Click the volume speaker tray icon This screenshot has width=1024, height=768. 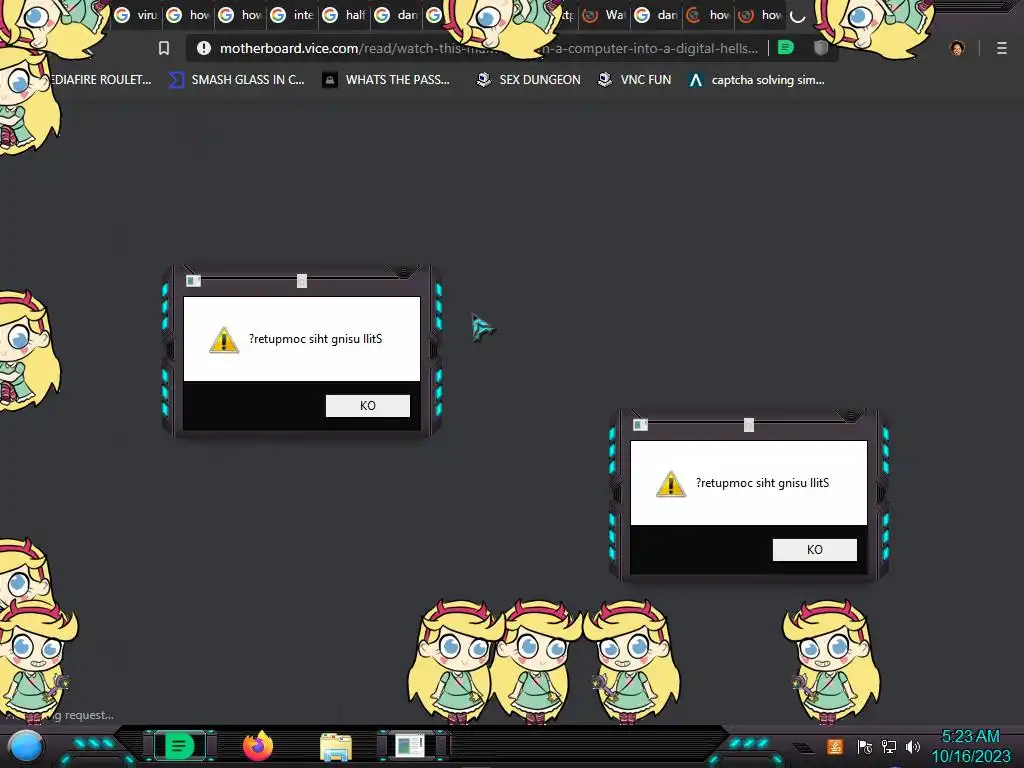[913, 746]
